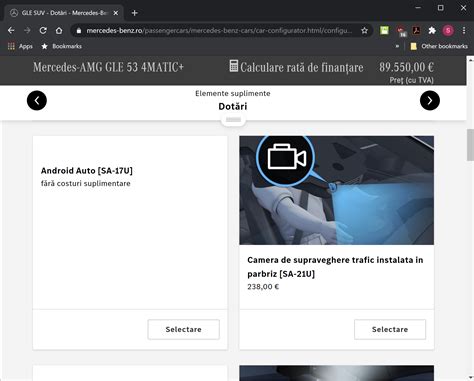
Task: Open the traffic camera option image
Action: pos(337,190)
